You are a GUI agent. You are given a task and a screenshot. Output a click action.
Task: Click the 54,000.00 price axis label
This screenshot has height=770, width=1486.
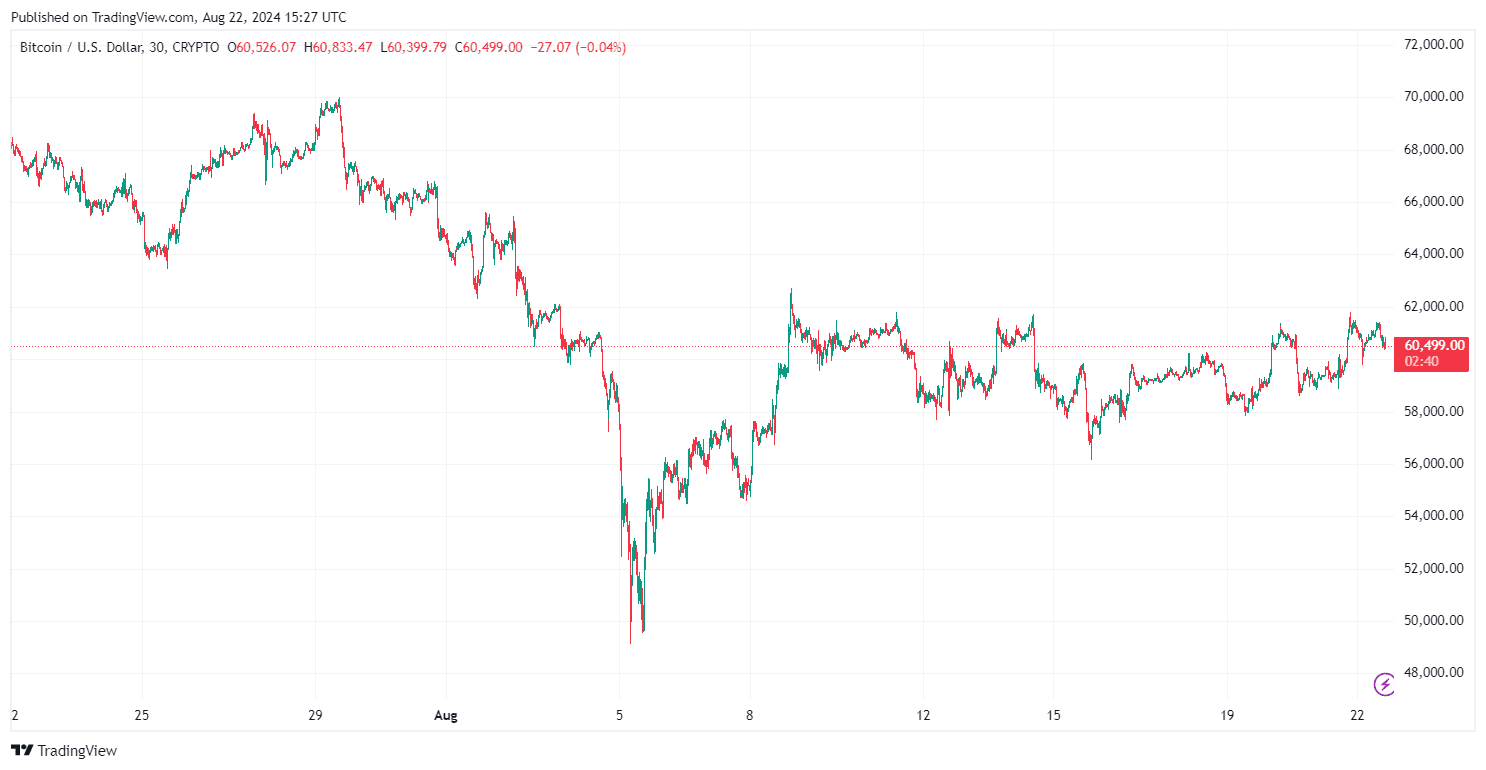click(x=1434, y=515)
